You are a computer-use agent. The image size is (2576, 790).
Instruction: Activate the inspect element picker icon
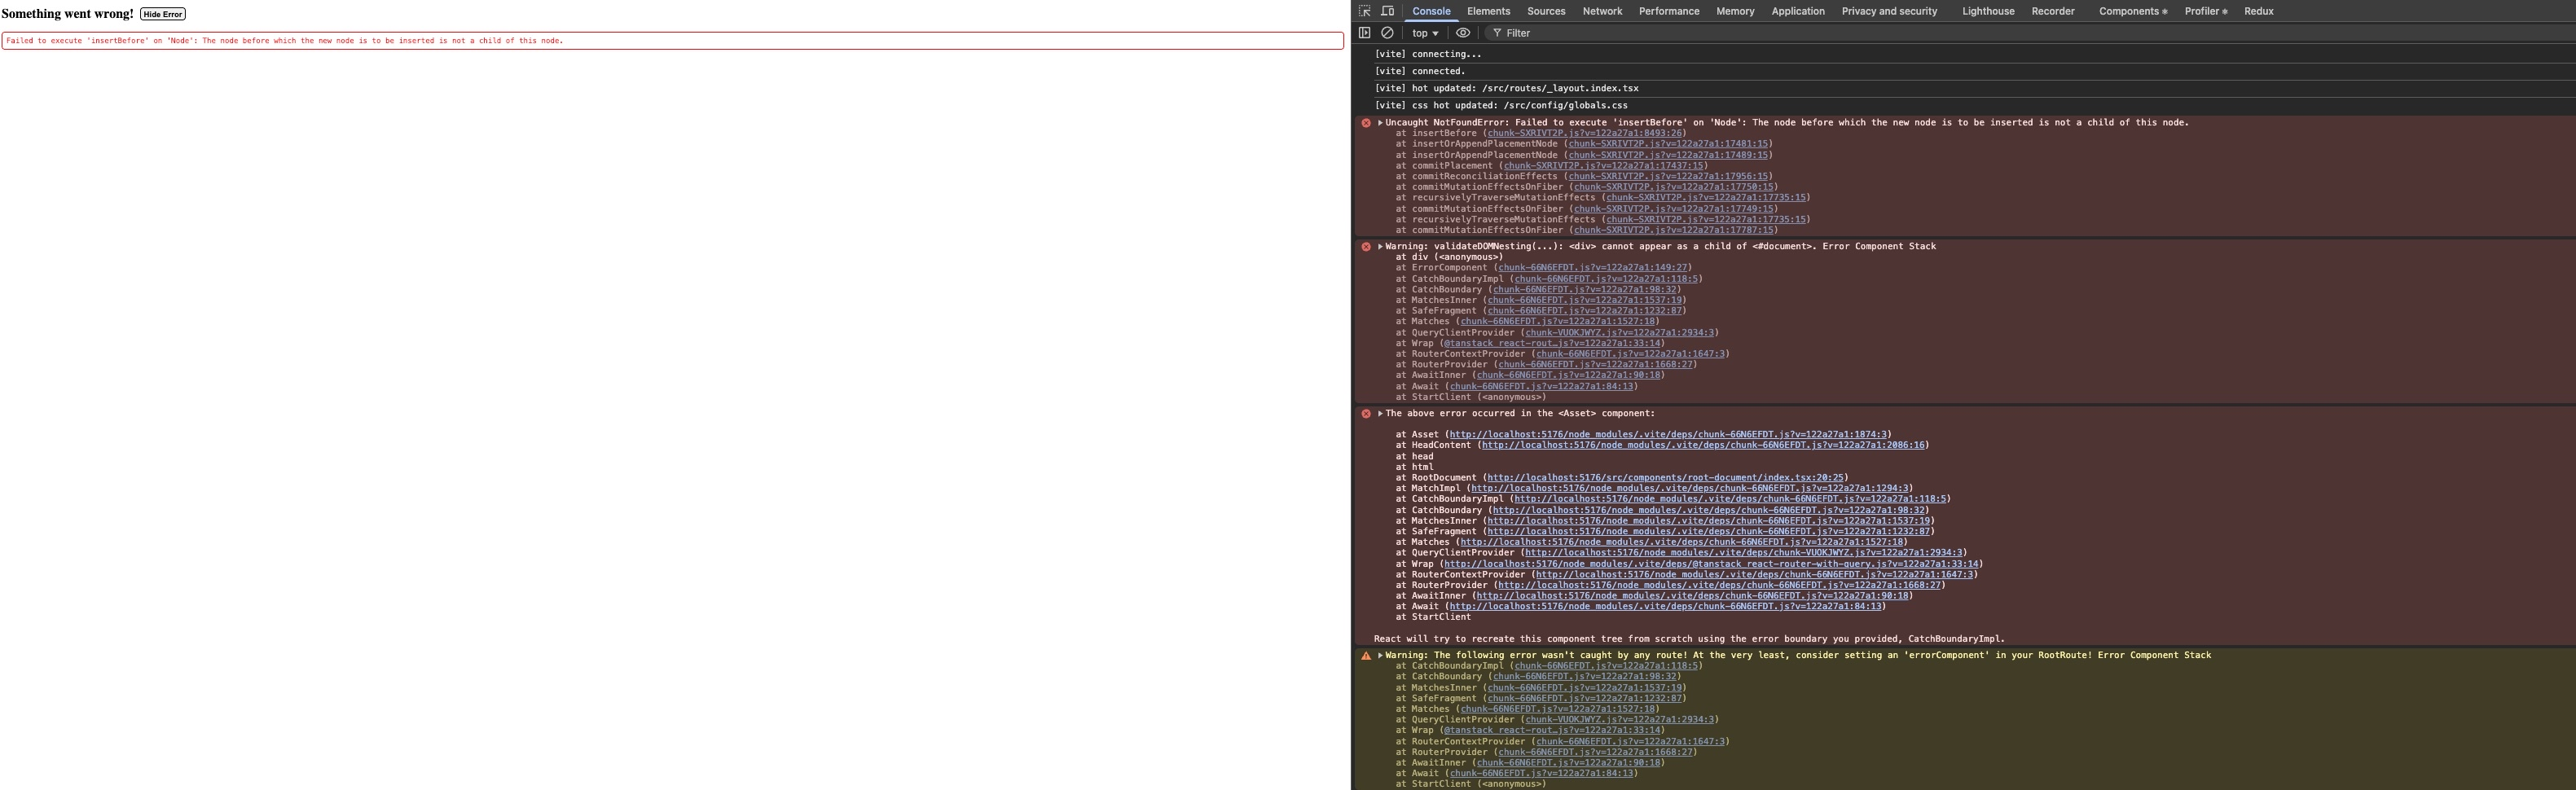pos(1364,11)
